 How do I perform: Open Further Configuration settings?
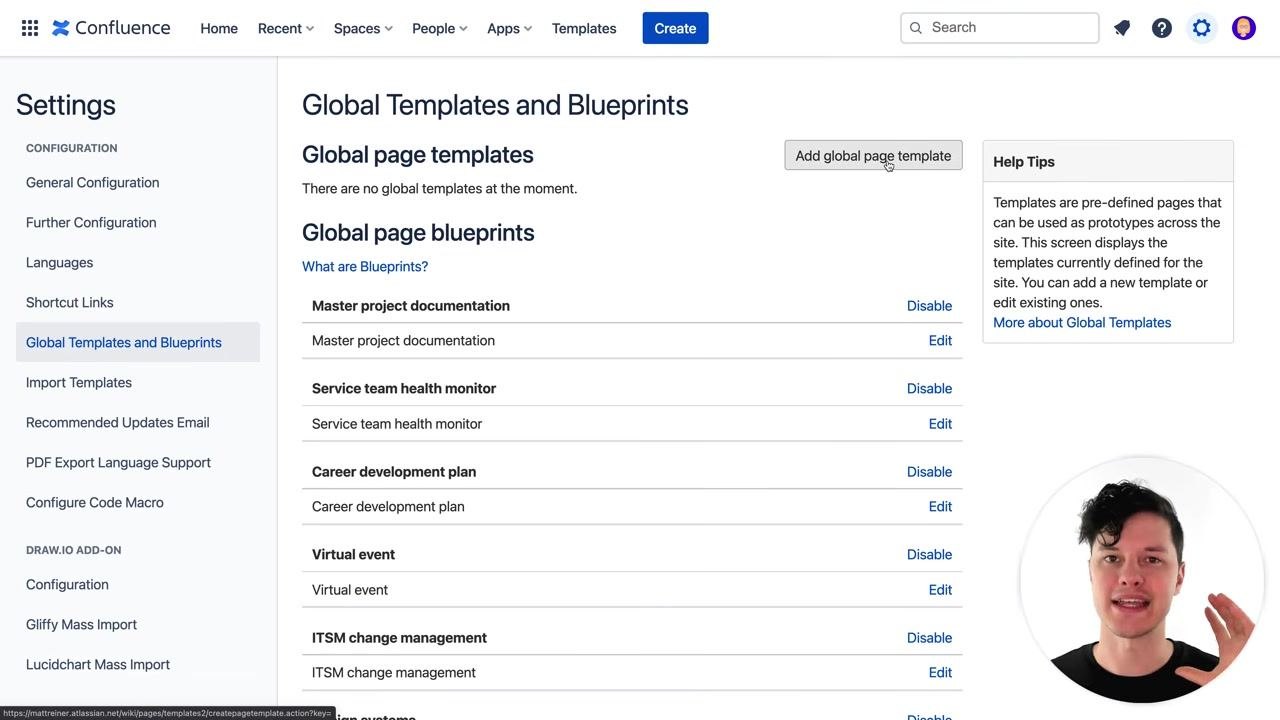click(x=91, y=222)
